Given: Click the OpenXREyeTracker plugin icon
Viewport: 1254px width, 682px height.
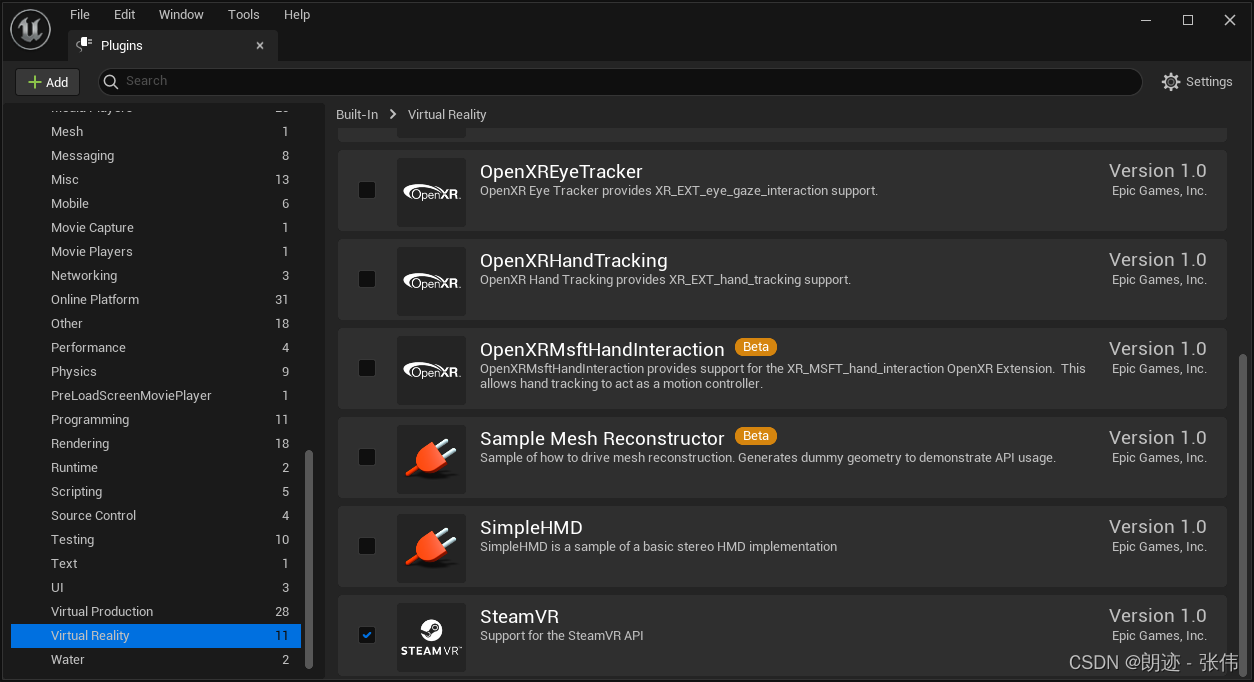Looking at the screenshot, I should coord(431,192).
